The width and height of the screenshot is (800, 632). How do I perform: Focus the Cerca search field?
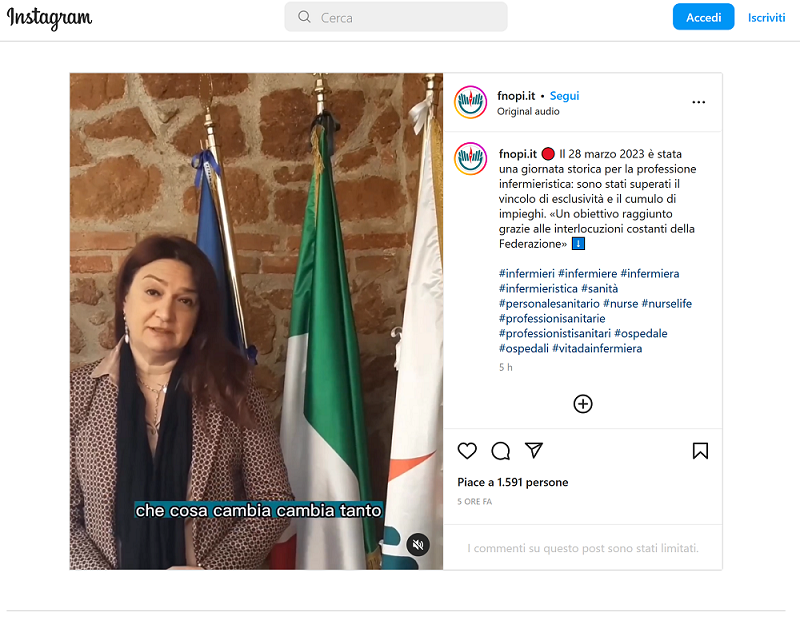(x=396, y=17)
